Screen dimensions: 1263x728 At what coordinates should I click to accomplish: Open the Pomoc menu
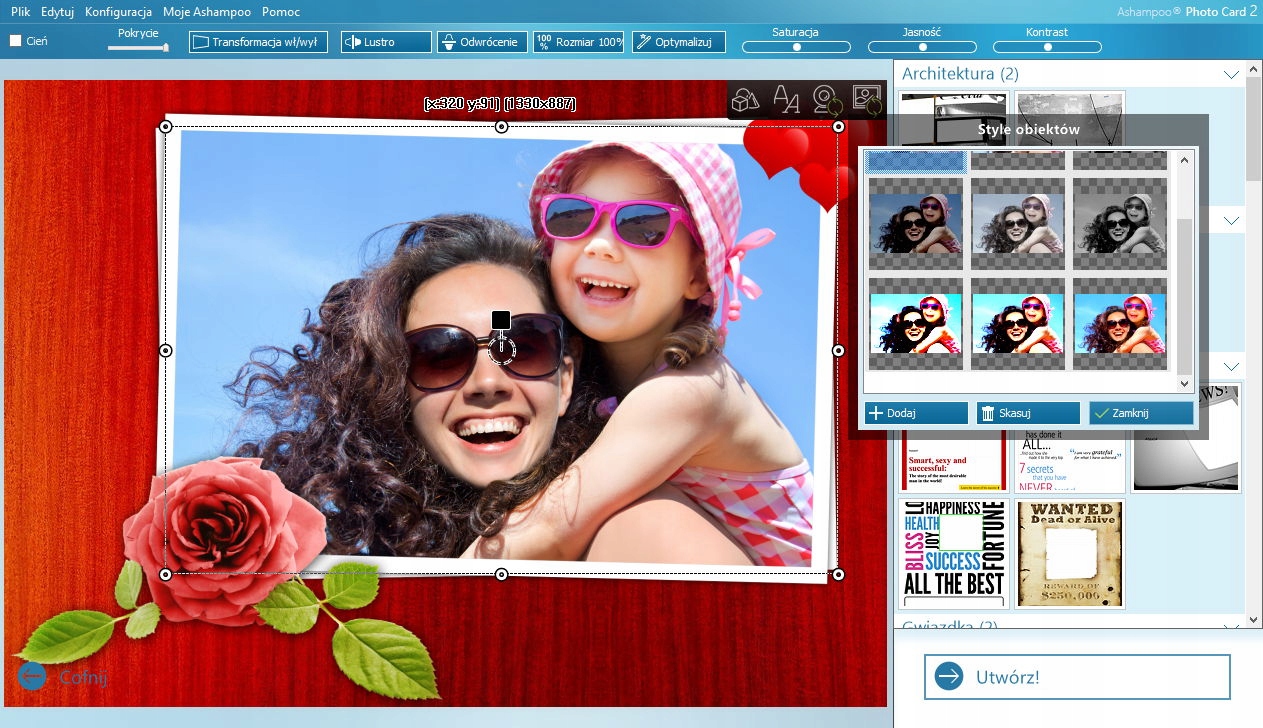[x=281, y=12]
